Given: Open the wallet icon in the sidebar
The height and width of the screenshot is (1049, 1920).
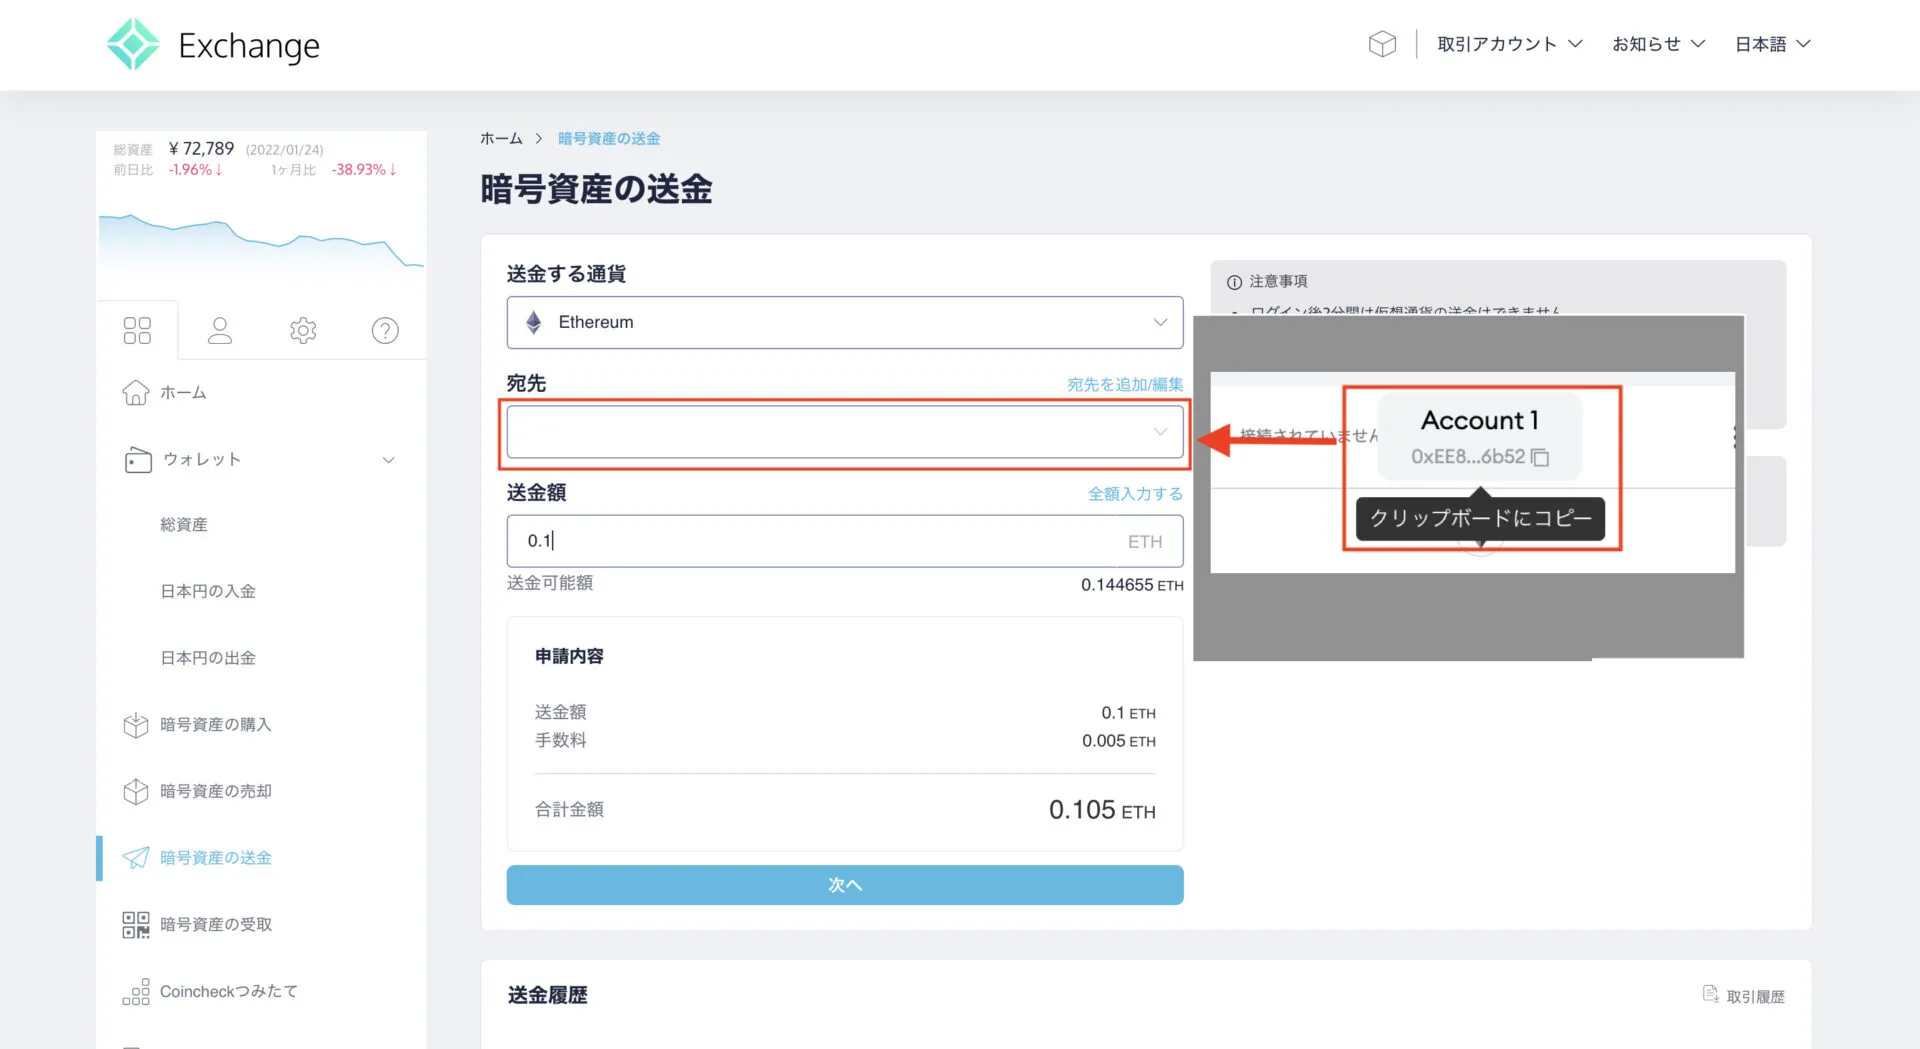Looking at the screenshot, I should coord(136,459).
